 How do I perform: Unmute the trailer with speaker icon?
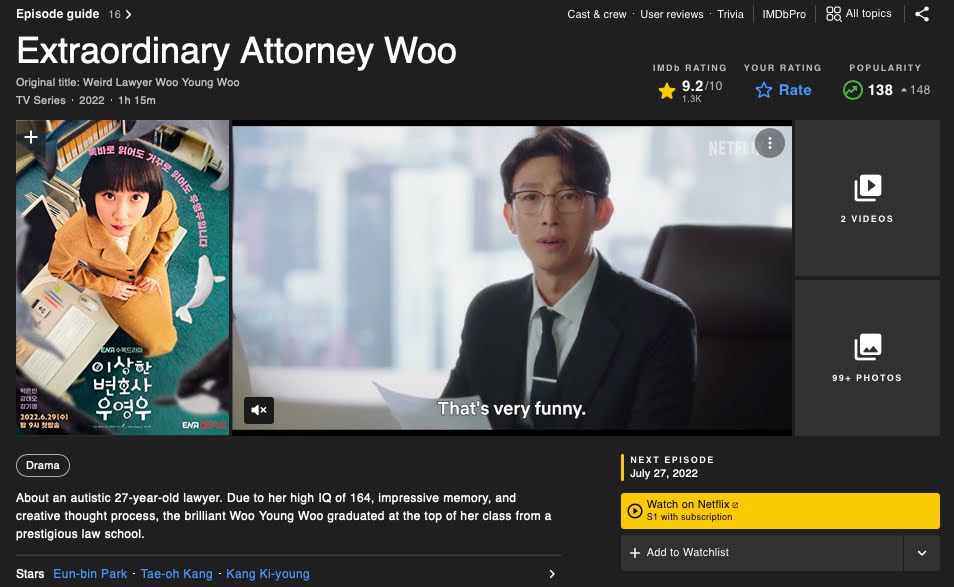[259, 410]
